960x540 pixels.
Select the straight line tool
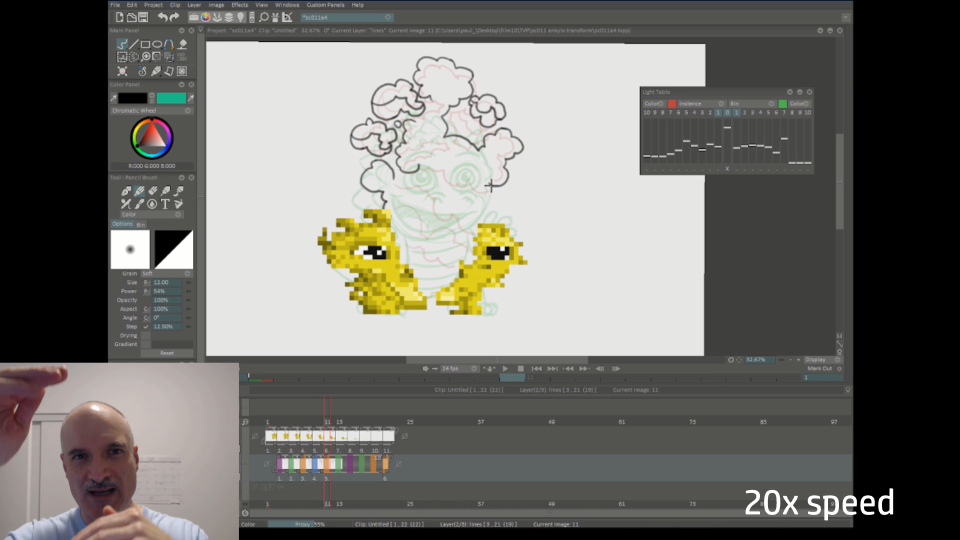133,44
